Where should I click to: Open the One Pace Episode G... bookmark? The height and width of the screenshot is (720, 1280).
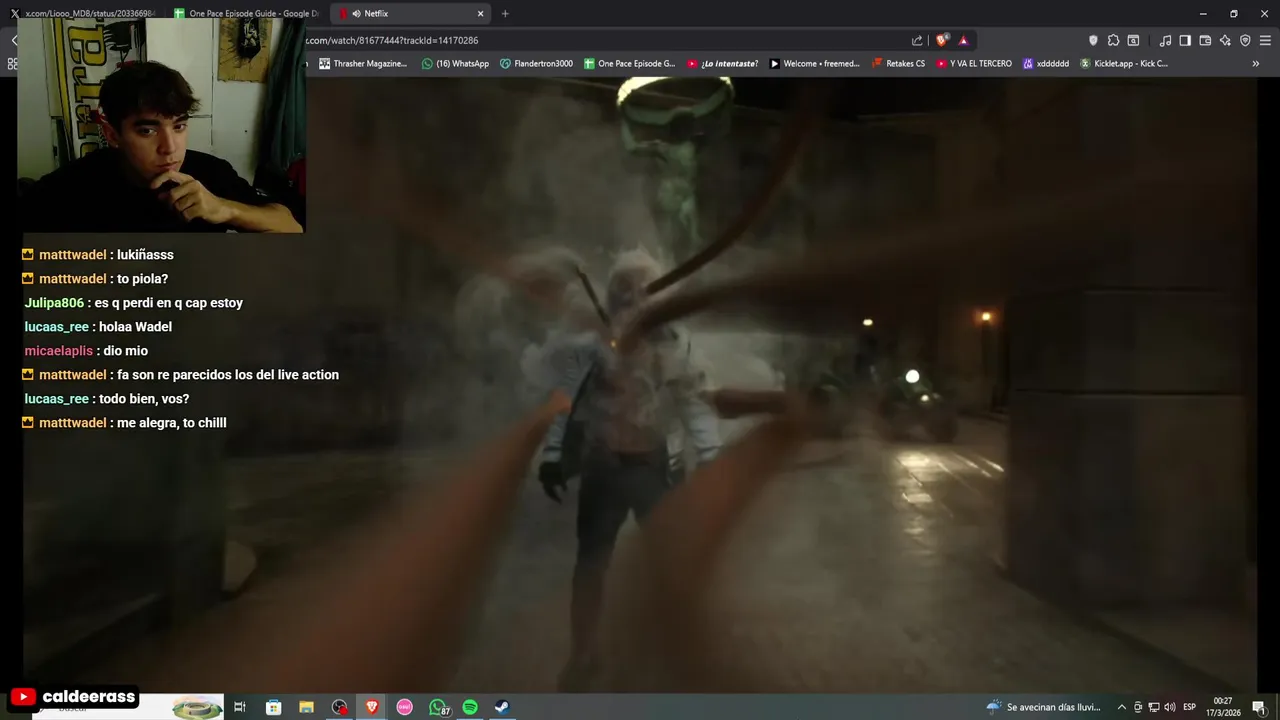pyautogui.click(x=630, y=64)
